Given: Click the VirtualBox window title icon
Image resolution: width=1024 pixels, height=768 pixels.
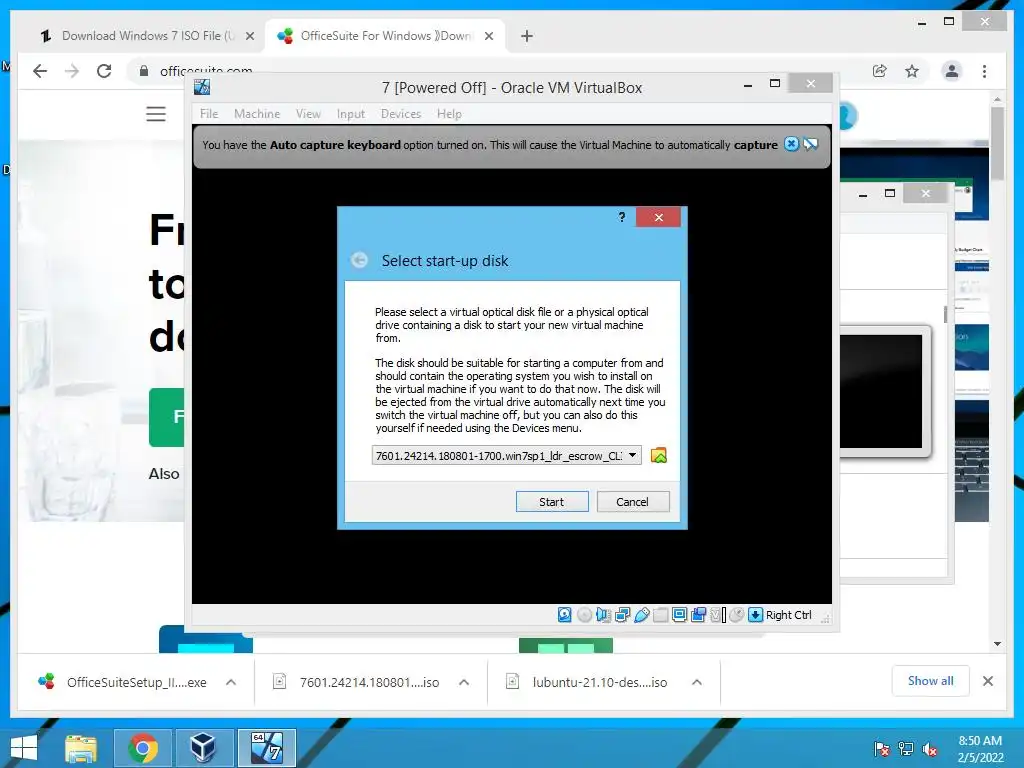Looking at the screenshot, I should coord(202,87).
